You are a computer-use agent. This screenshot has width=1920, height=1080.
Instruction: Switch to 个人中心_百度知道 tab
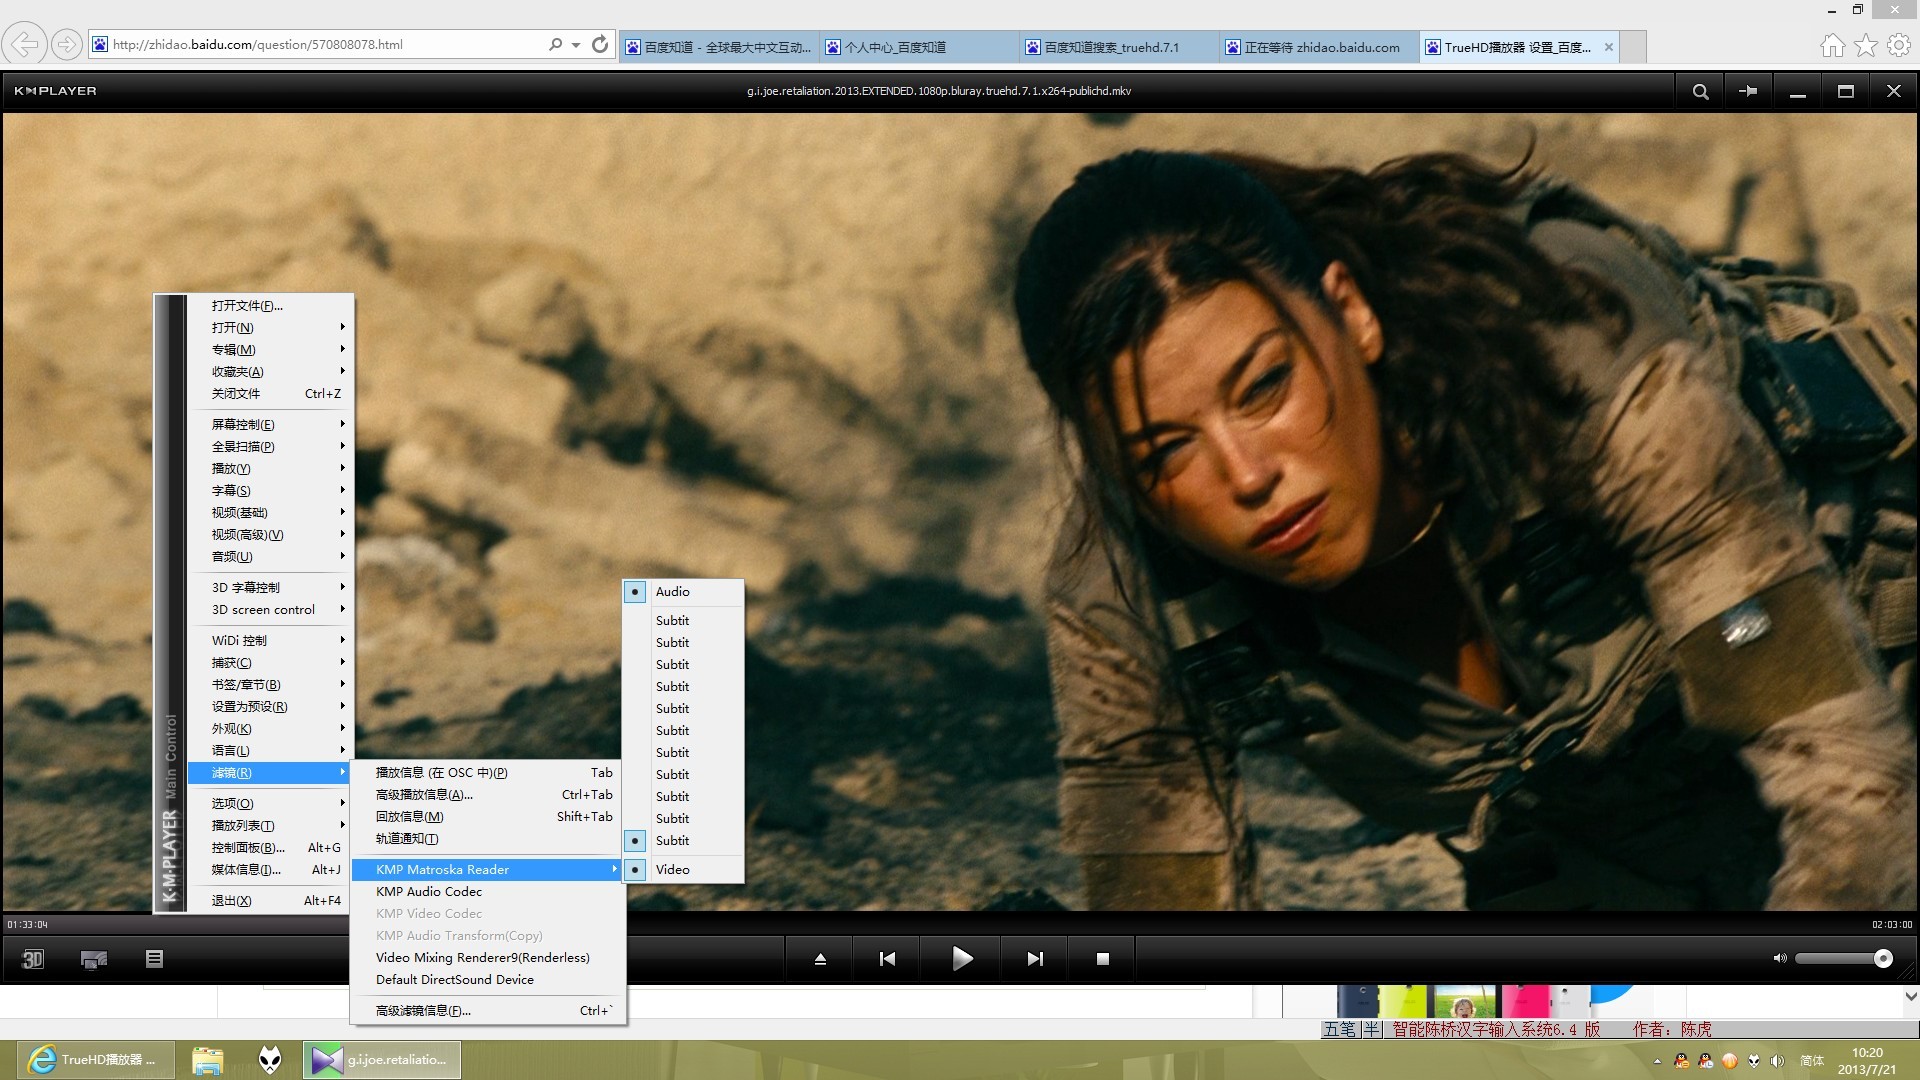[x=918, y=47]
